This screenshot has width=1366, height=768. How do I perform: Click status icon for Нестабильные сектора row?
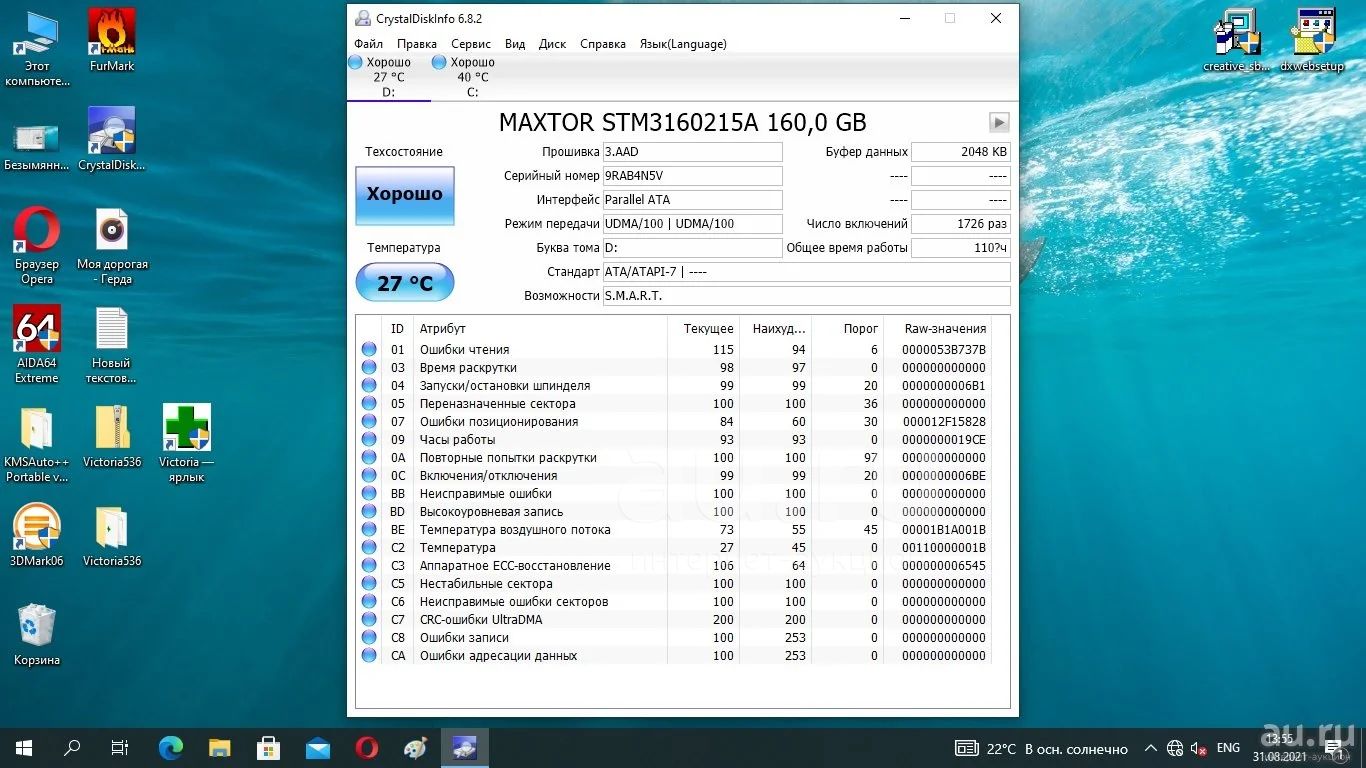tap(369, 584)
